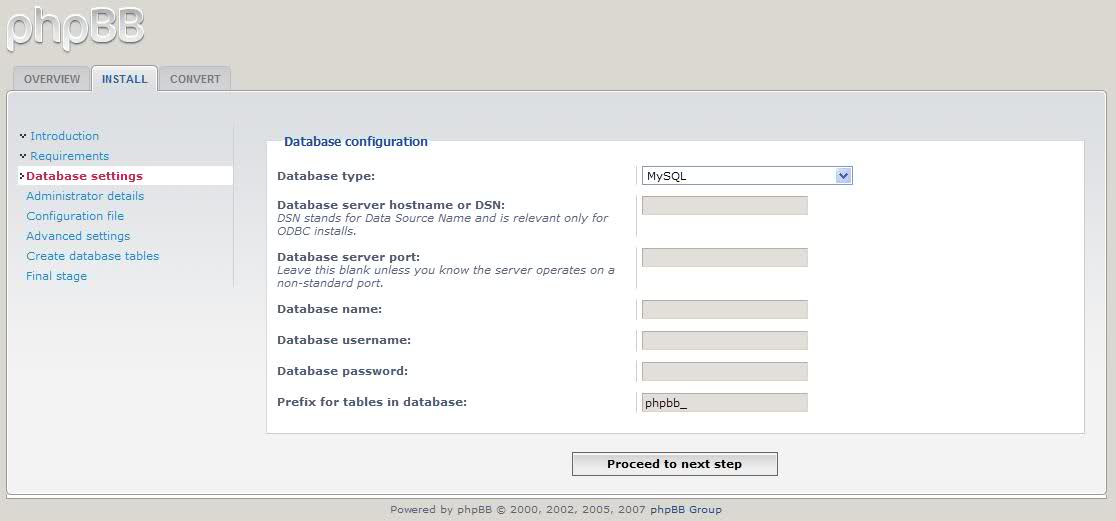The image size is (1116, 521).
Task: Click the Introduction completed-step marker icon
Action: [23, 135]
